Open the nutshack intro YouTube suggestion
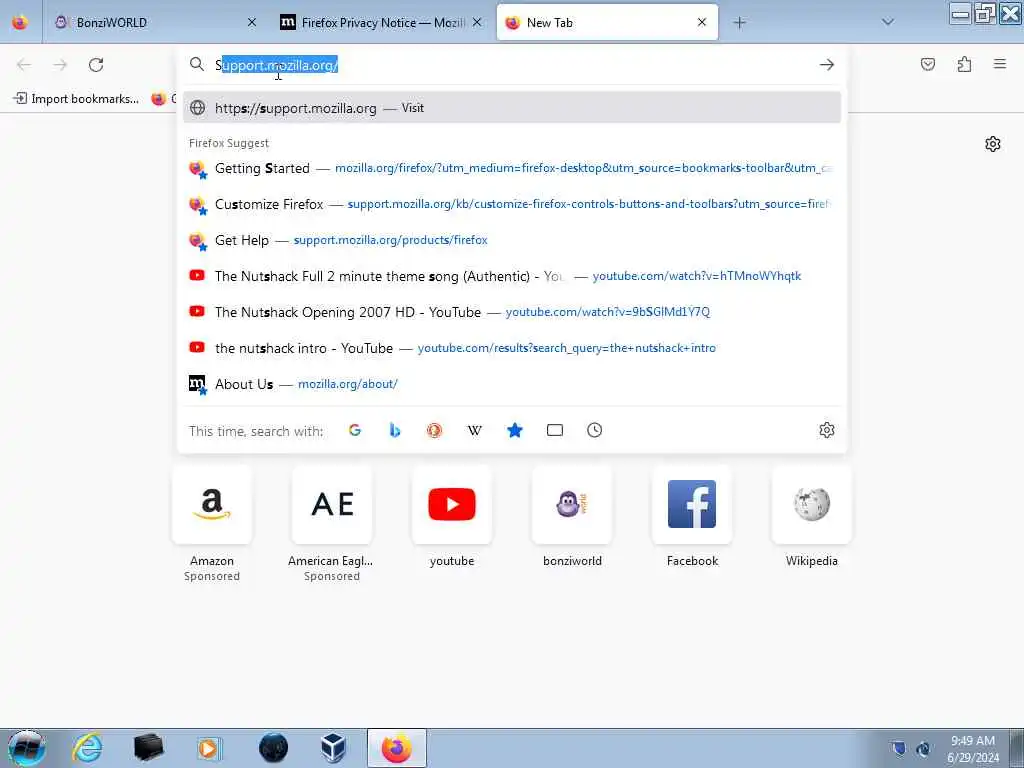Image resolution: width=1024 pixels, height=768 pixels. (x=512, y=347)
